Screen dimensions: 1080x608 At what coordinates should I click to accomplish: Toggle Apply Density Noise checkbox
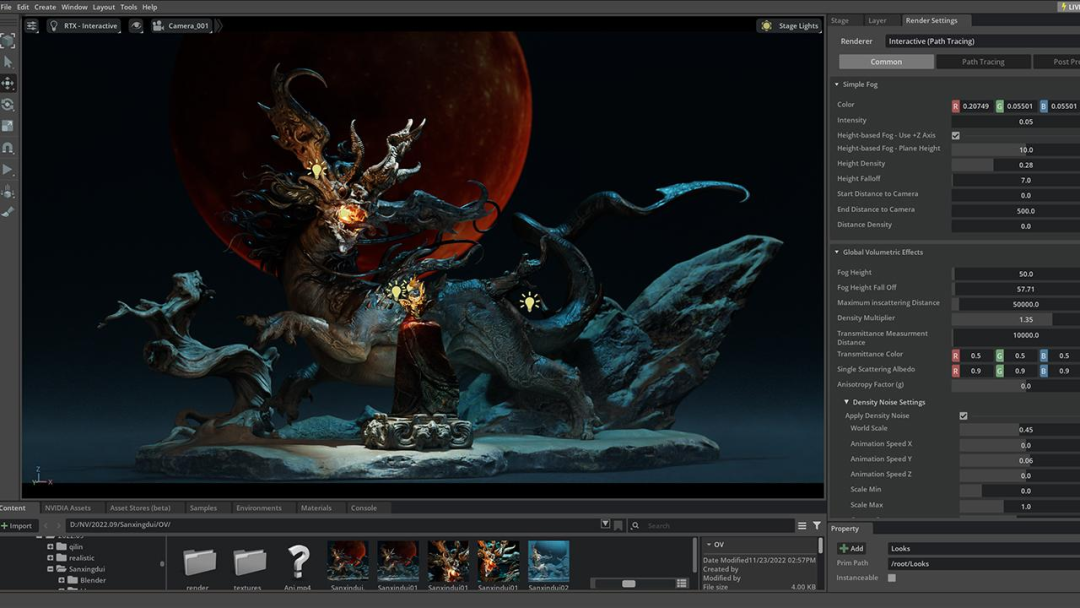(x=963, y=416)
